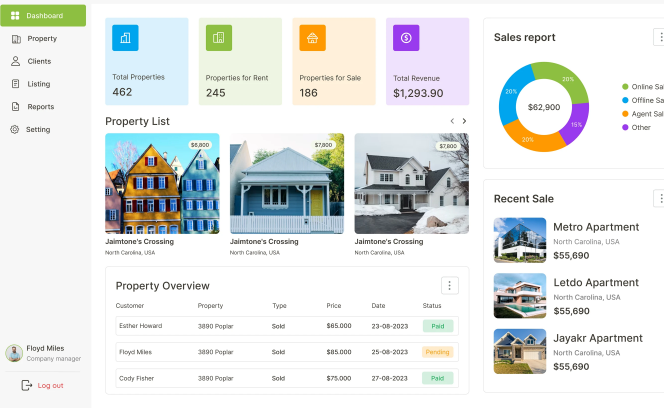Click the $6,800 price tag
Screen dimensions: 664x415
point(200,145)
